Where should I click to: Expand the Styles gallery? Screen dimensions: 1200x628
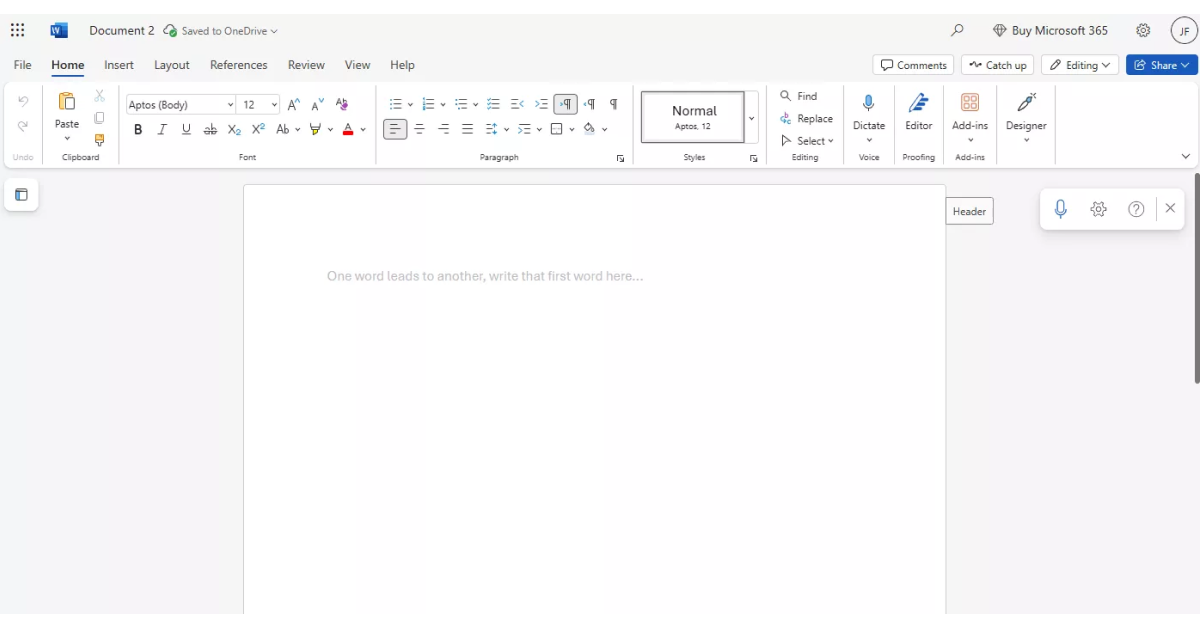coord(751,116)
